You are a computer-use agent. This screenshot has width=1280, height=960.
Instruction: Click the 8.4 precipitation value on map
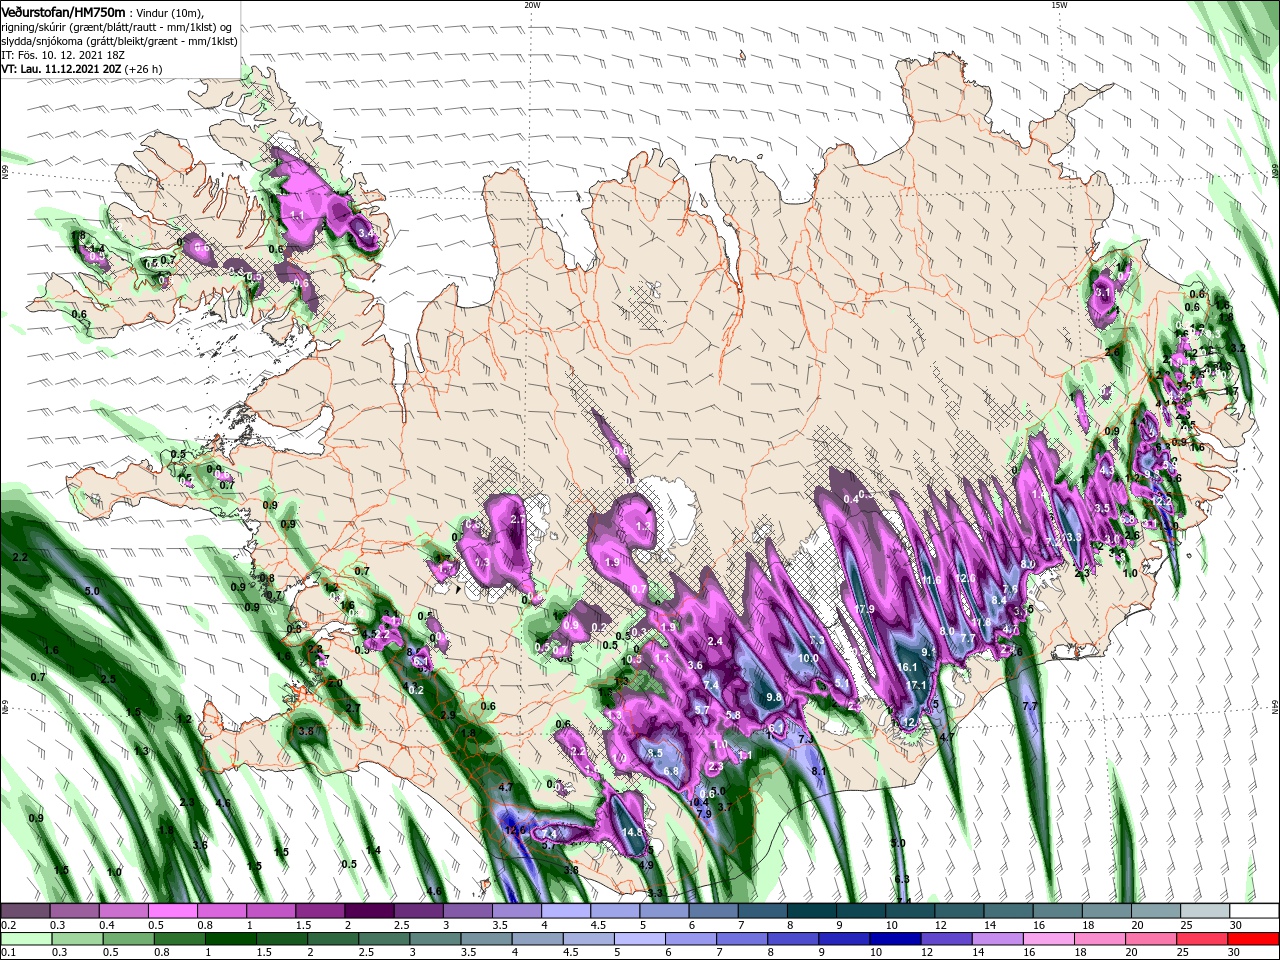998,600
